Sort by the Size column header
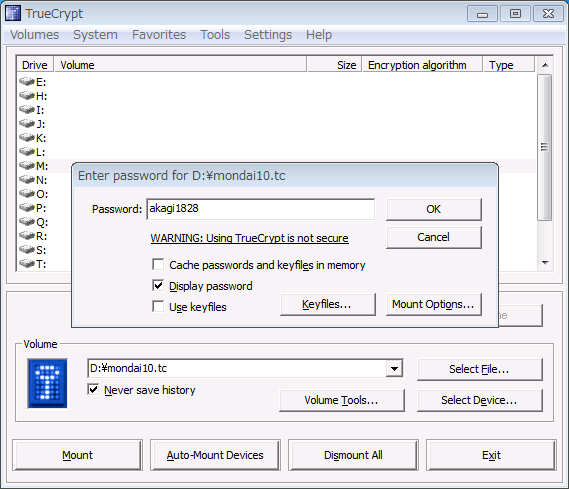 tap(334, 65)
